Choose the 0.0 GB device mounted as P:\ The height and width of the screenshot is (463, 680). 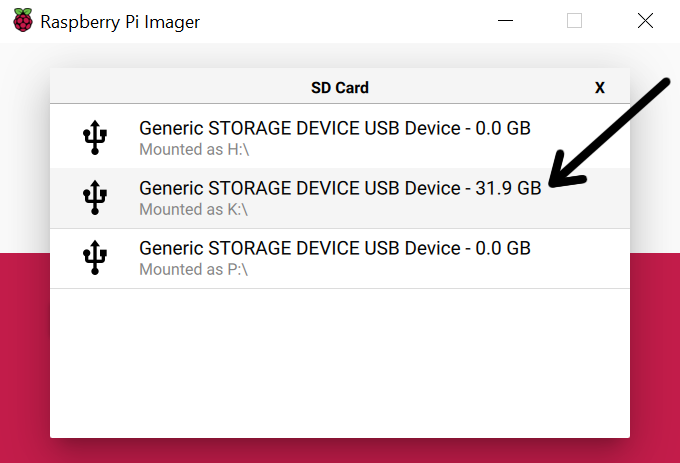pos(340,258)
